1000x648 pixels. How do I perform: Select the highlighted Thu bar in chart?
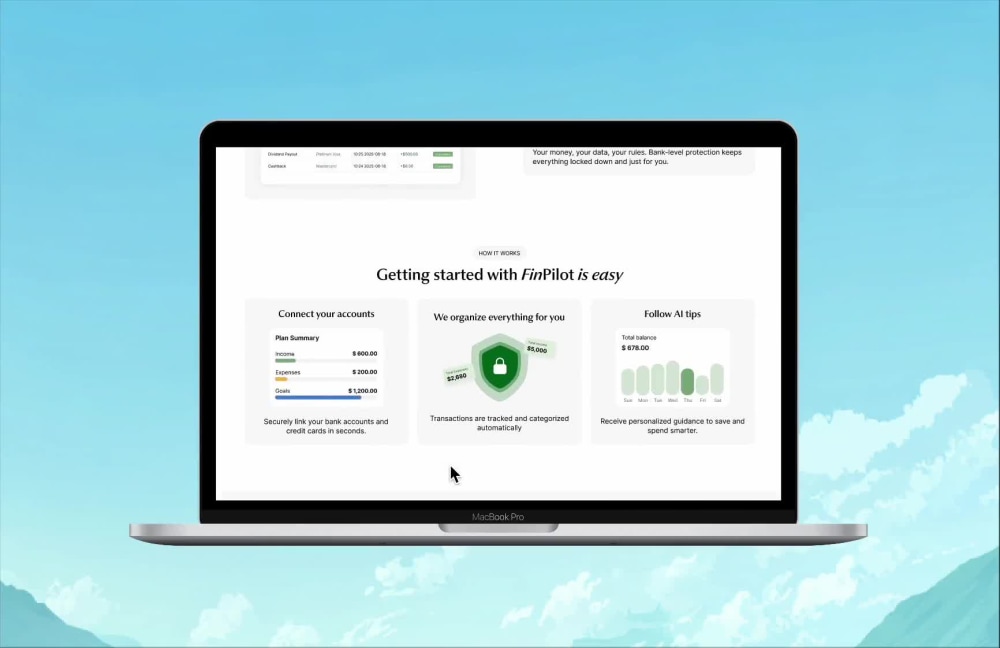pyautogui.click(x=688, y=382)
